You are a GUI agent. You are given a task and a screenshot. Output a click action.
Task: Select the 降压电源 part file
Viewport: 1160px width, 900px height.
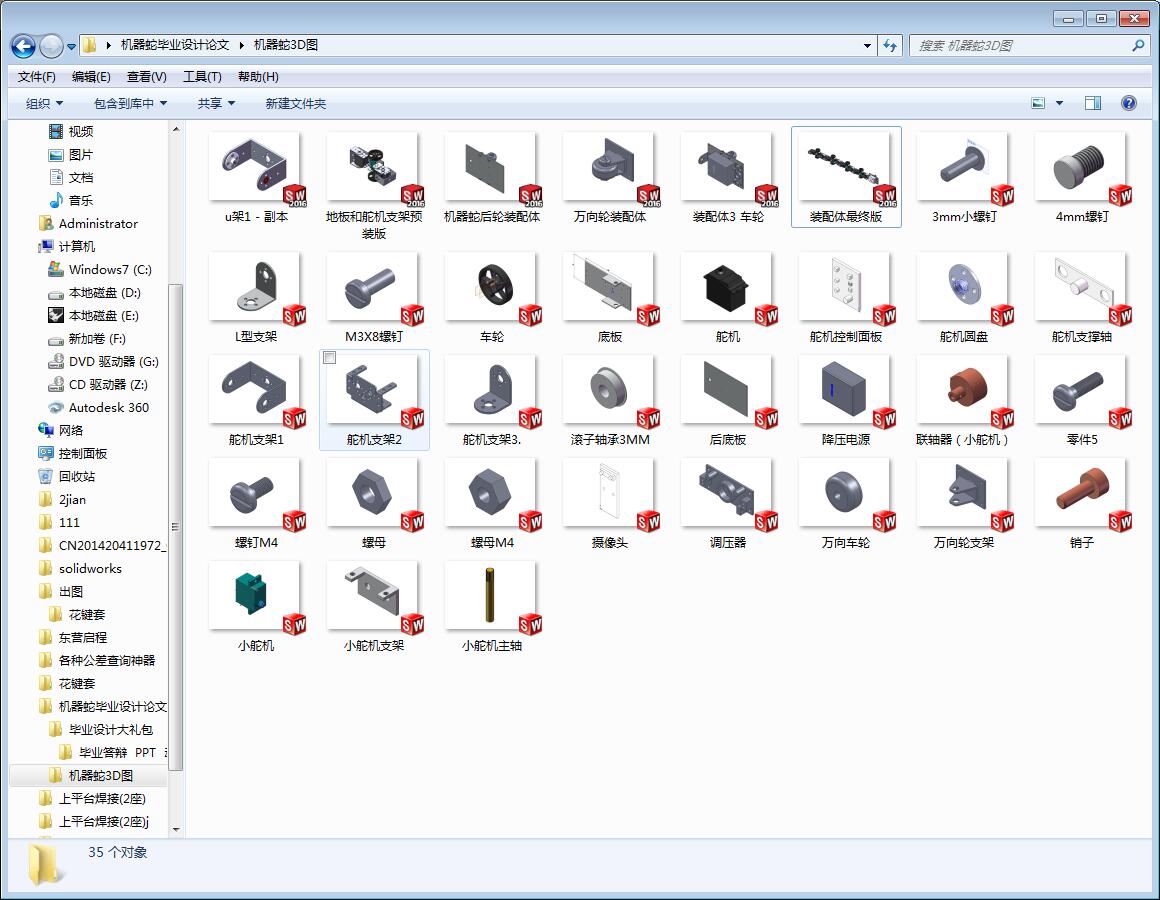pyautogui.click(x=846, y=400)
